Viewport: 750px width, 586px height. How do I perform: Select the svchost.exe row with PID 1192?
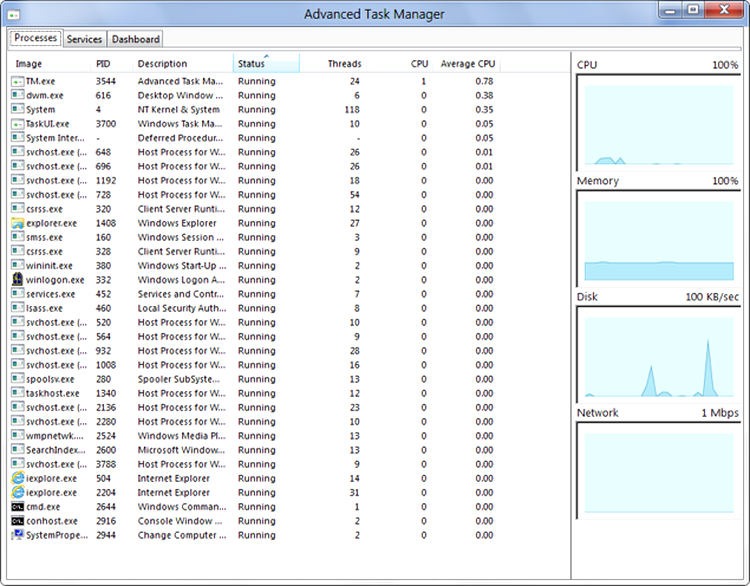pos(254,180)
